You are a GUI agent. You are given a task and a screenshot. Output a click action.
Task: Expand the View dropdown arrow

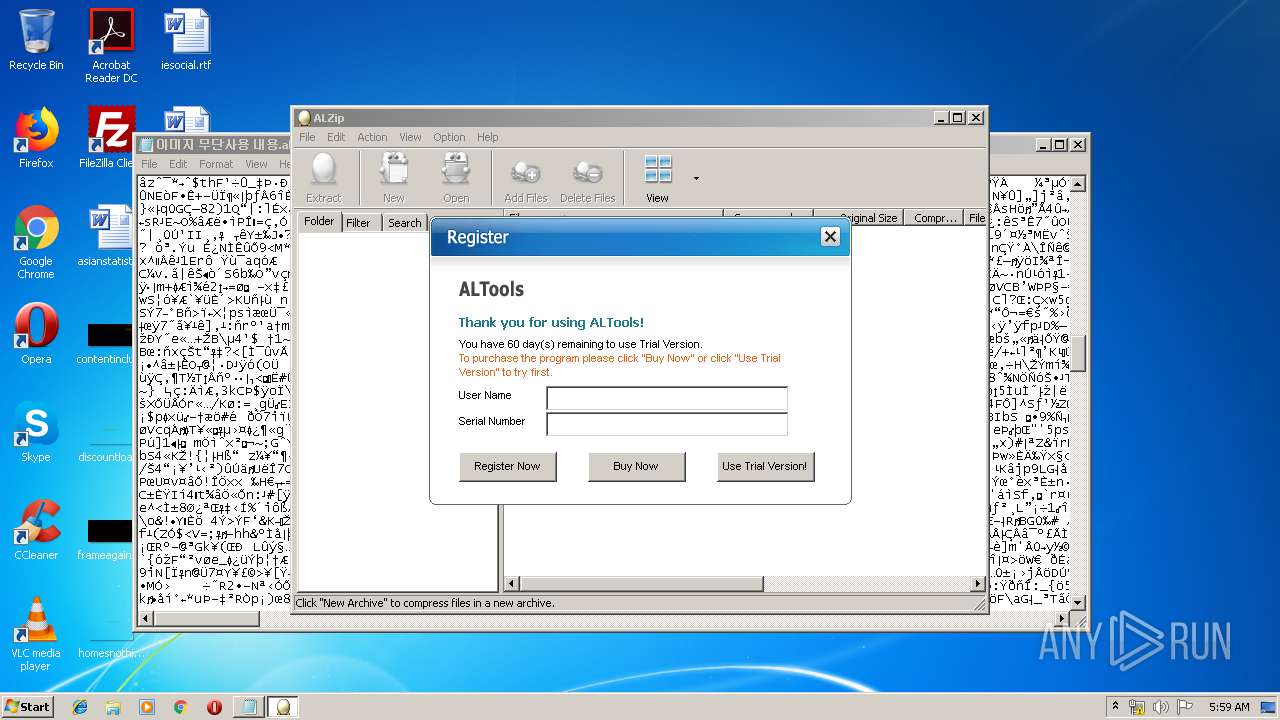(x=696, y=179)
